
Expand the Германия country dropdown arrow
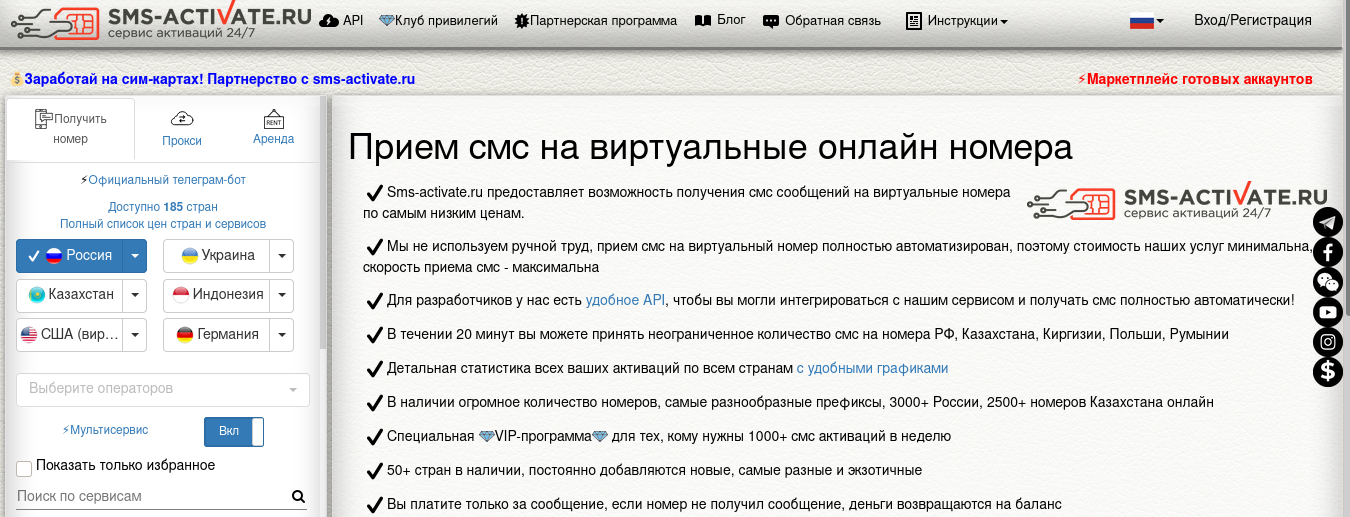click(x=282, y=335)
